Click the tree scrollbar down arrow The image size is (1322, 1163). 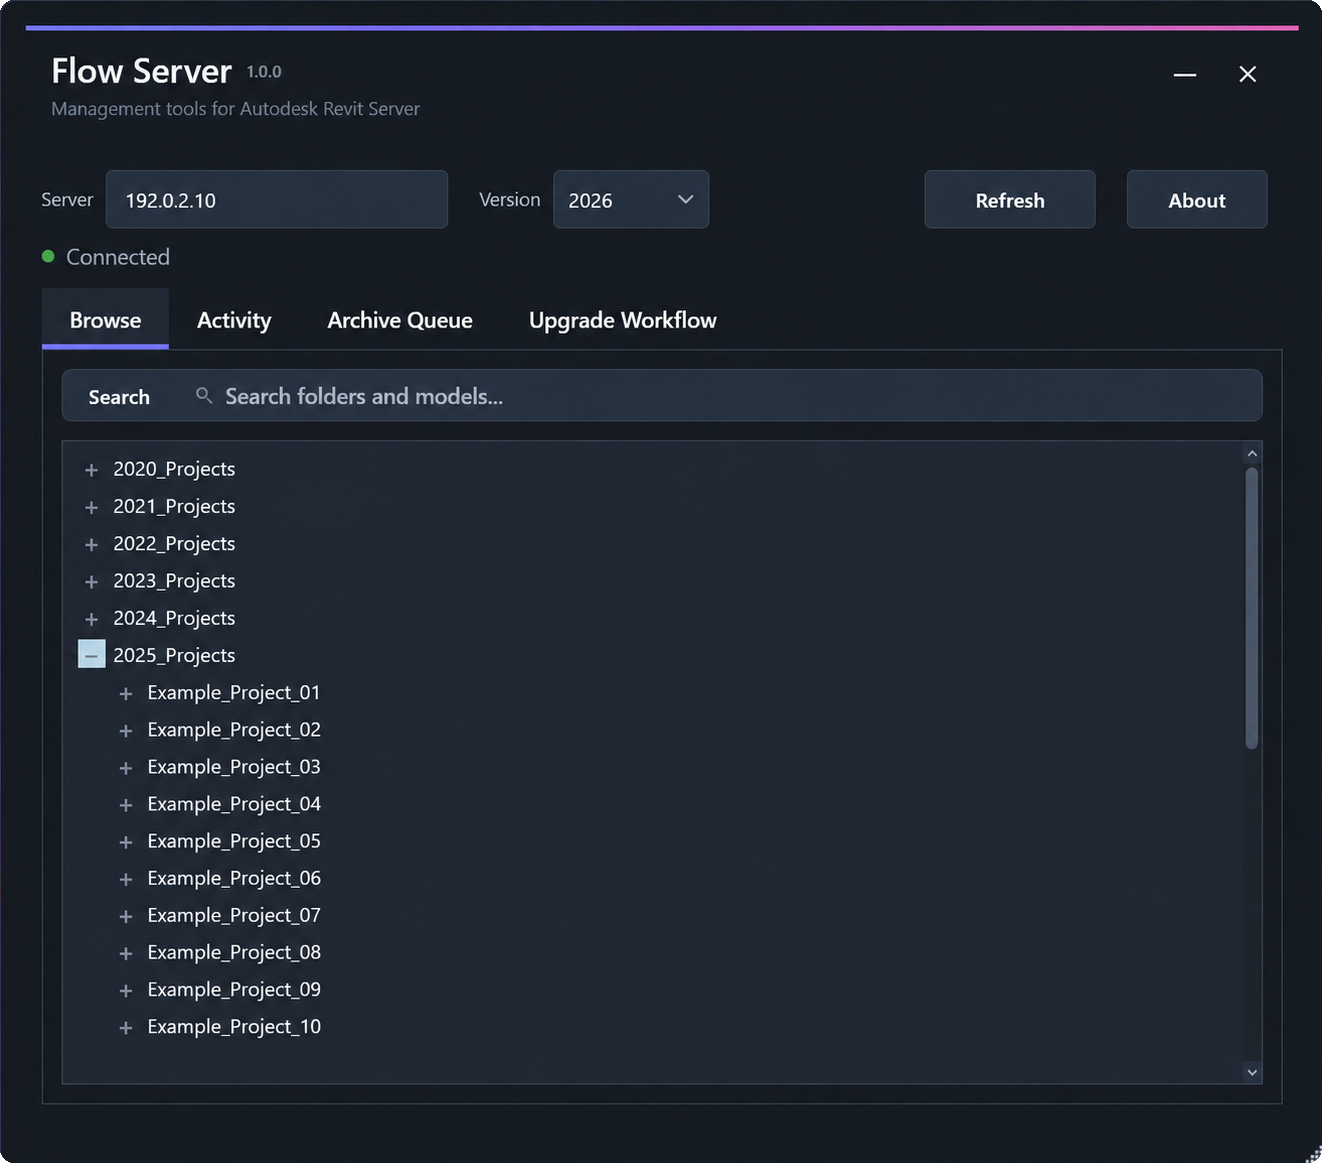click(x=1252, y=1072)
